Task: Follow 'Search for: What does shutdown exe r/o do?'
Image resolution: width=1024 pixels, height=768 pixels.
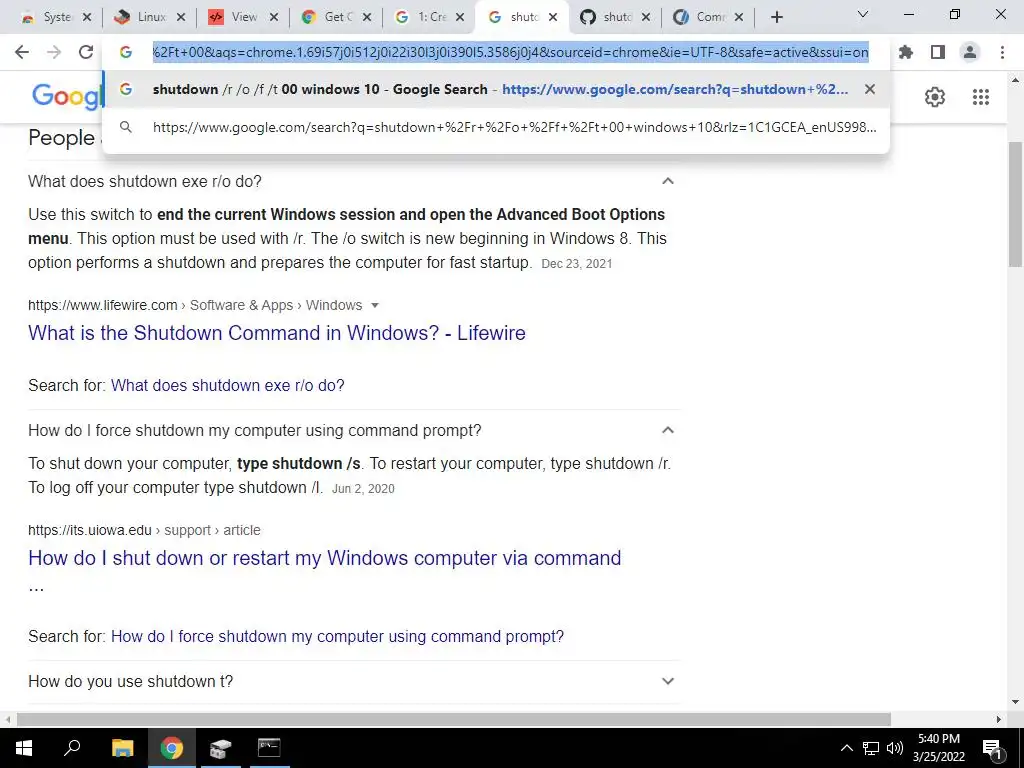Action: pos(227,385)
